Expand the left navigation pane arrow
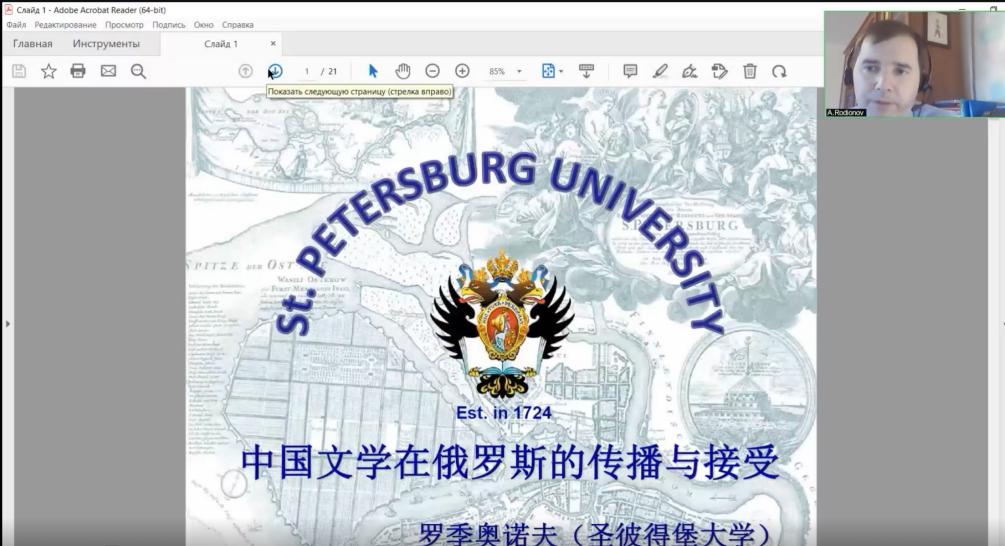The image size is (1005, 546). tap(8, 324)
